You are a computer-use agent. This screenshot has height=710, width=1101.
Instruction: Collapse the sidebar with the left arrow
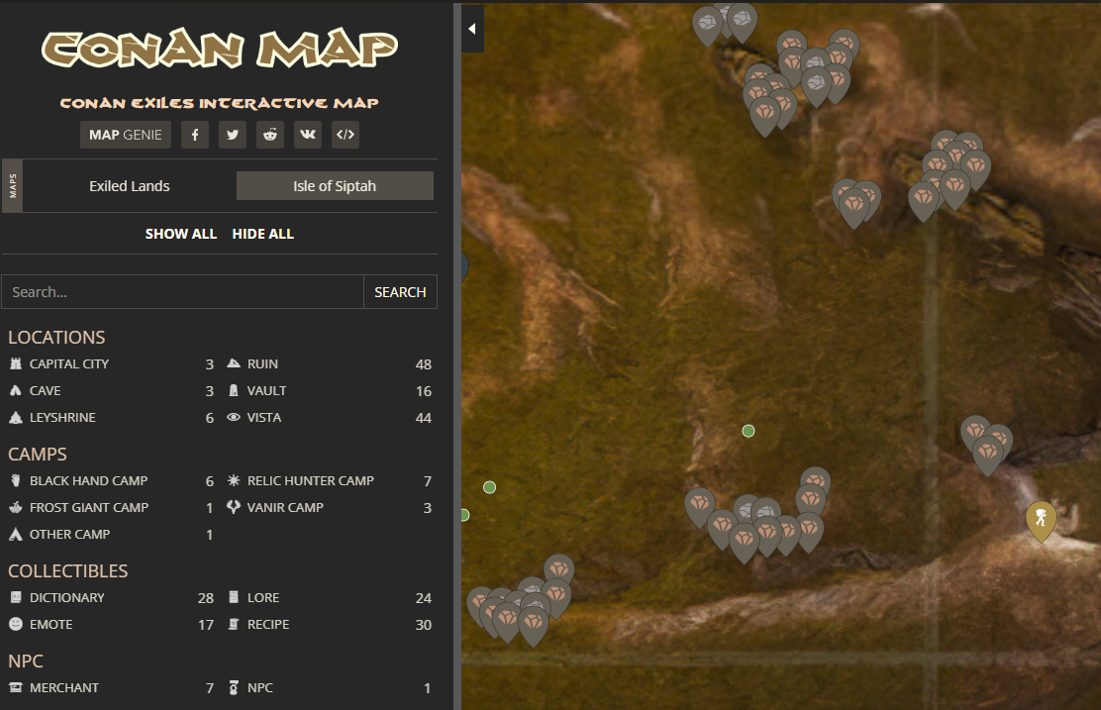471,28
